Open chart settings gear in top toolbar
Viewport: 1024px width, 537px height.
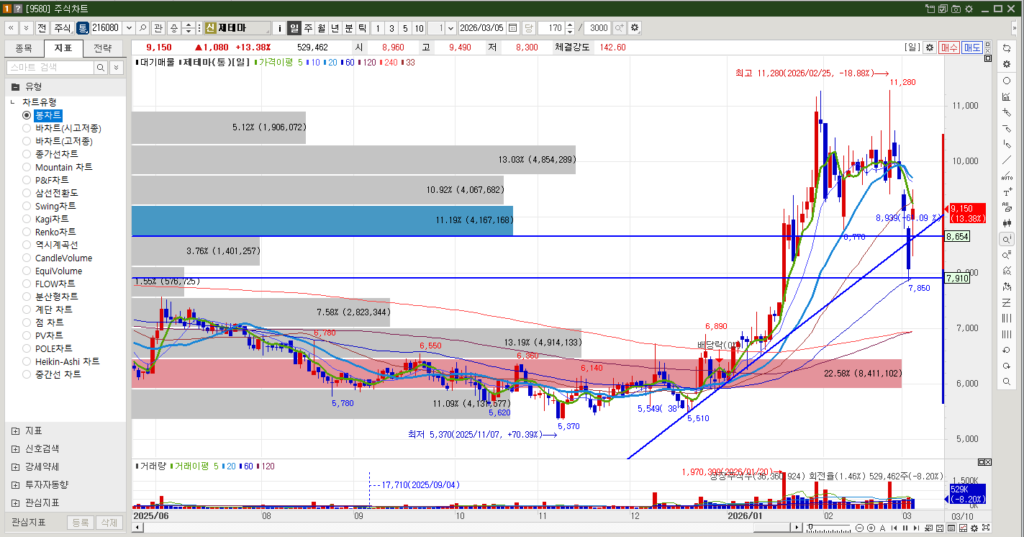tap(634, 27)
